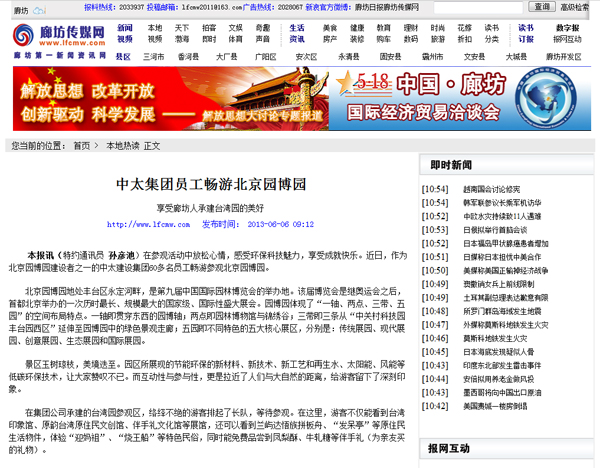Screen dimensions: 600x468
Task: Click the 报网互动 section header
Action: pos(451,448)
